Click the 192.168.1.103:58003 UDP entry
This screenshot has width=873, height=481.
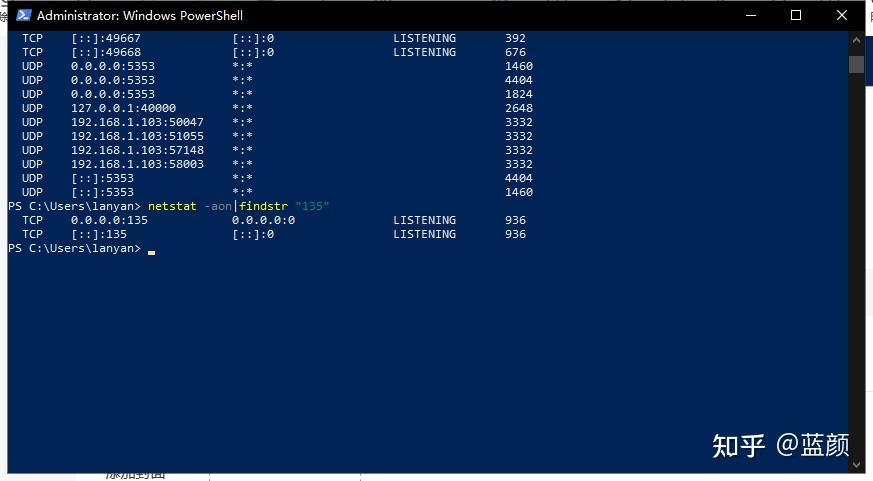(x=137, y=164)
